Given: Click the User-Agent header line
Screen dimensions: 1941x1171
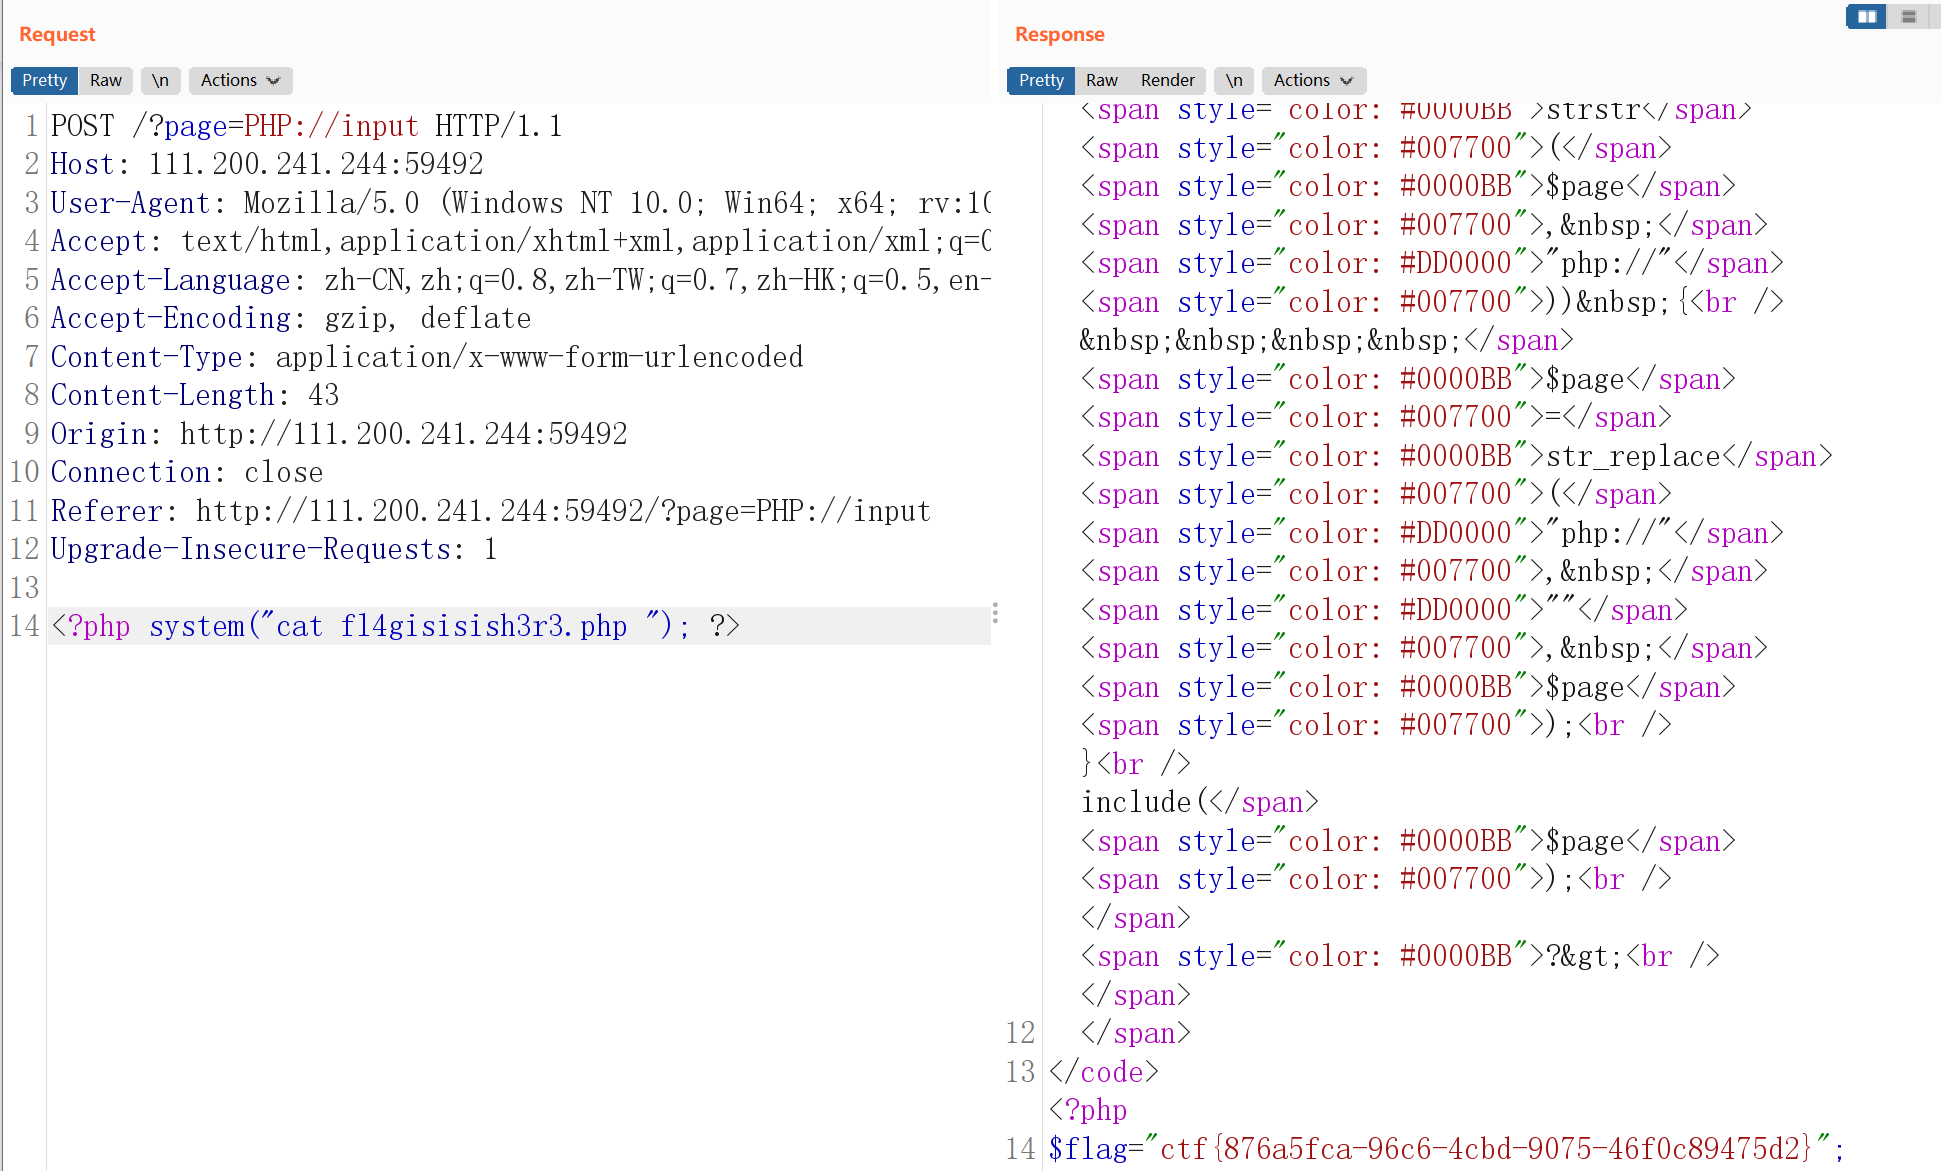Looking at the screenshot, I should pos(520,203).
